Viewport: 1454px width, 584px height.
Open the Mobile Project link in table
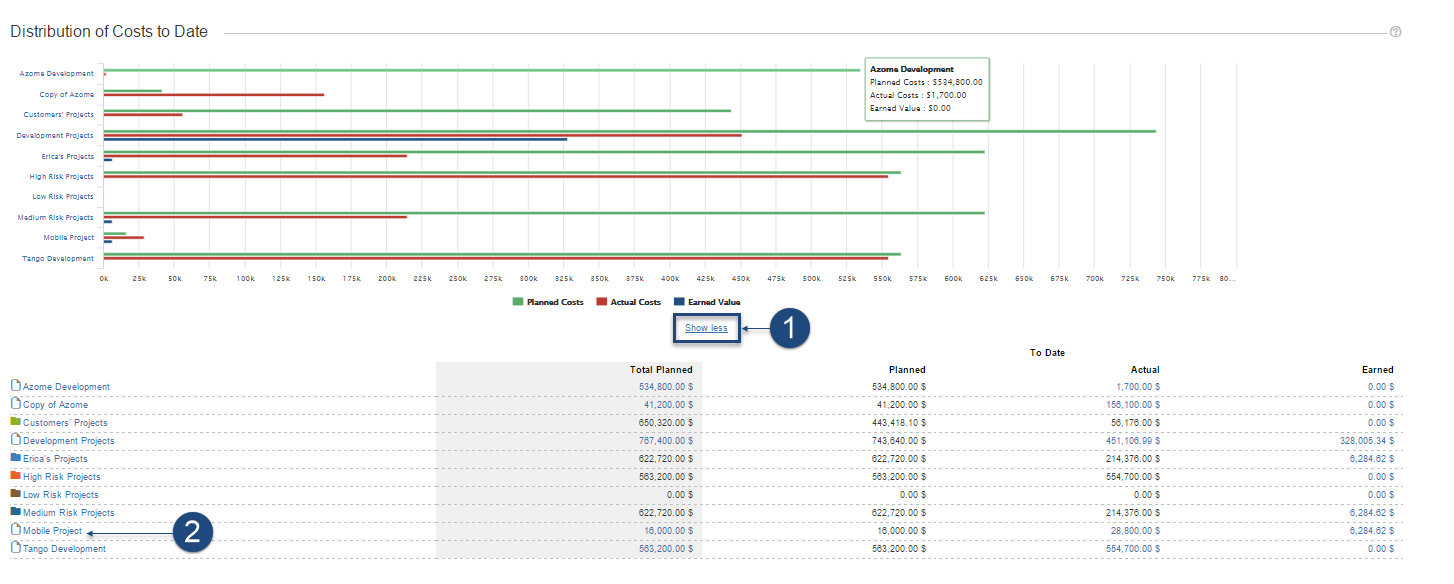[52, 531]
